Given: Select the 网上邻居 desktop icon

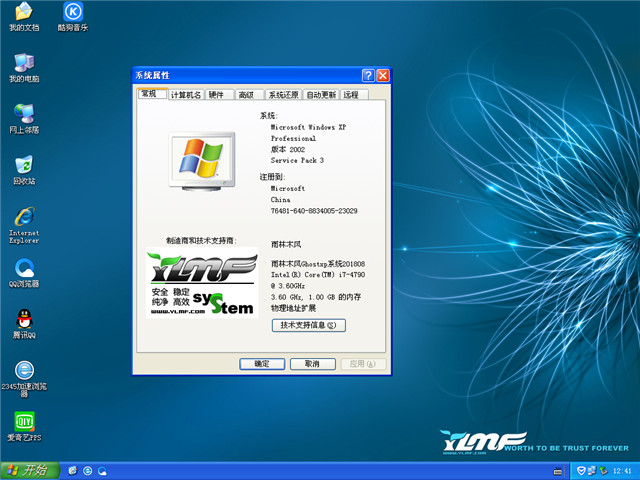Looking at the screenshot, I should coord(24,113).
